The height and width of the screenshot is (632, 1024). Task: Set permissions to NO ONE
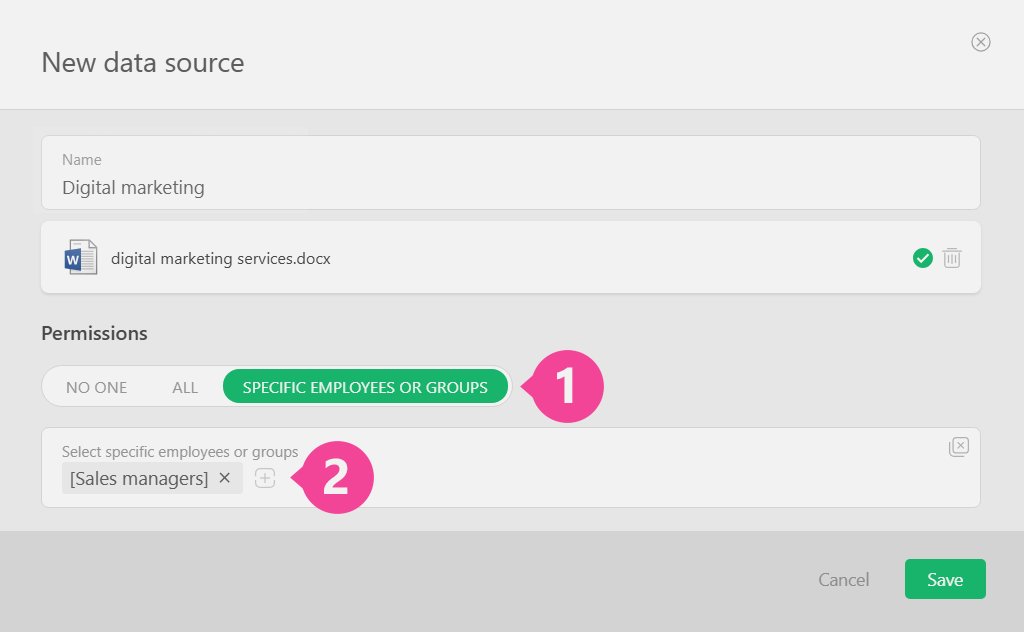coord(97,387)
